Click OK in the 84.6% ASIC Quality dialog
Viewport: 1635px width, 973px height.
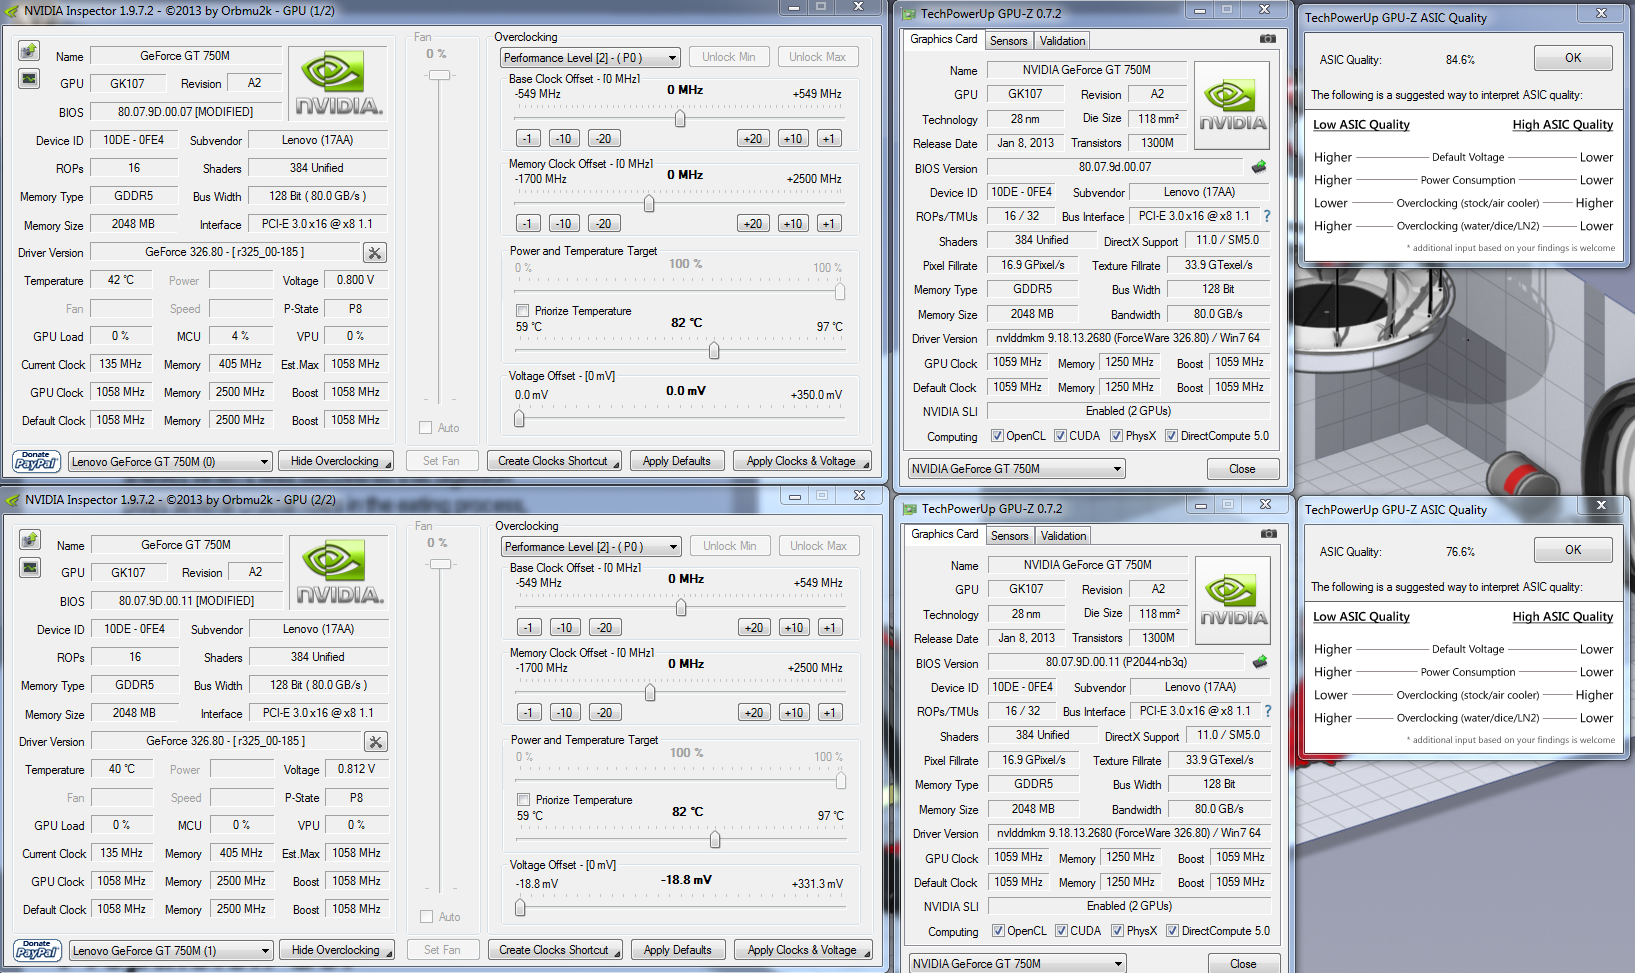tap(1573, 58)
